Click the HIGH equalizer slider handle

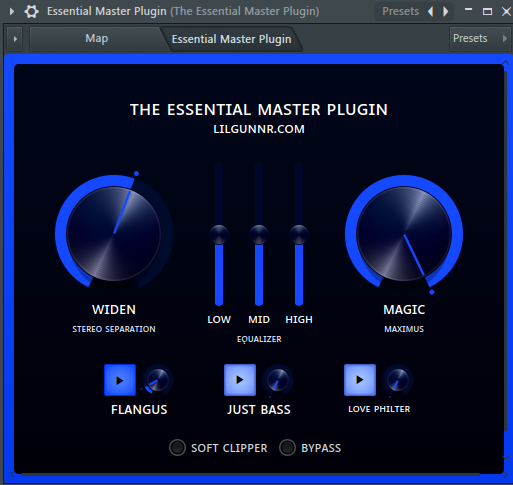[x=299, y=234]
